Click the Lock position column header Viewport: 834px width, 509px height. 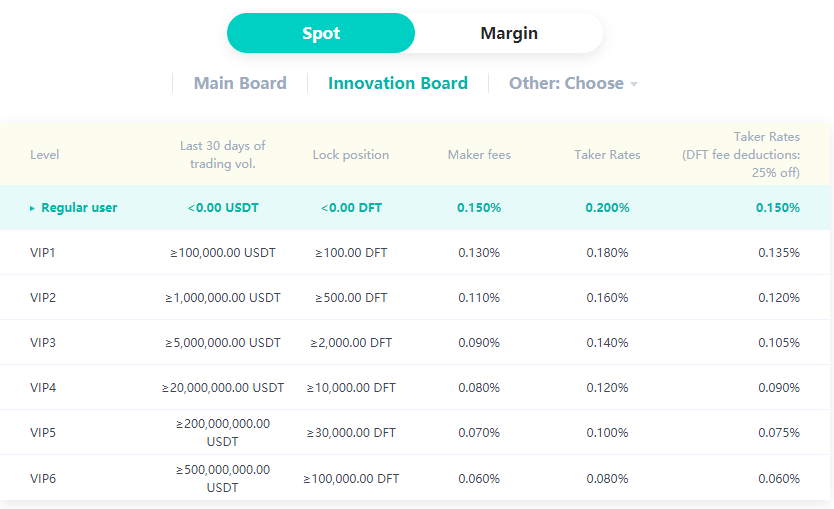pyautogui.click(x=350, y=155)
